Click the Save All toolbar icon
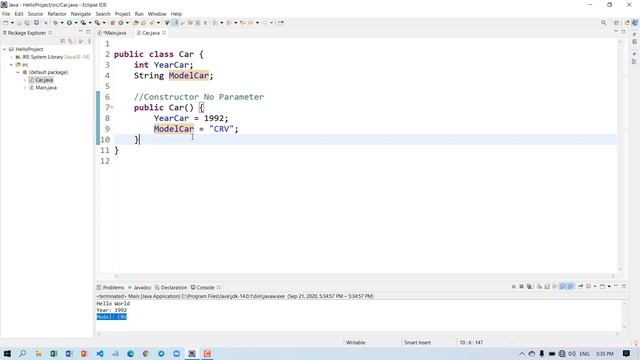The height and width of the screenshot is (360, 640). (x=27, y=23)
